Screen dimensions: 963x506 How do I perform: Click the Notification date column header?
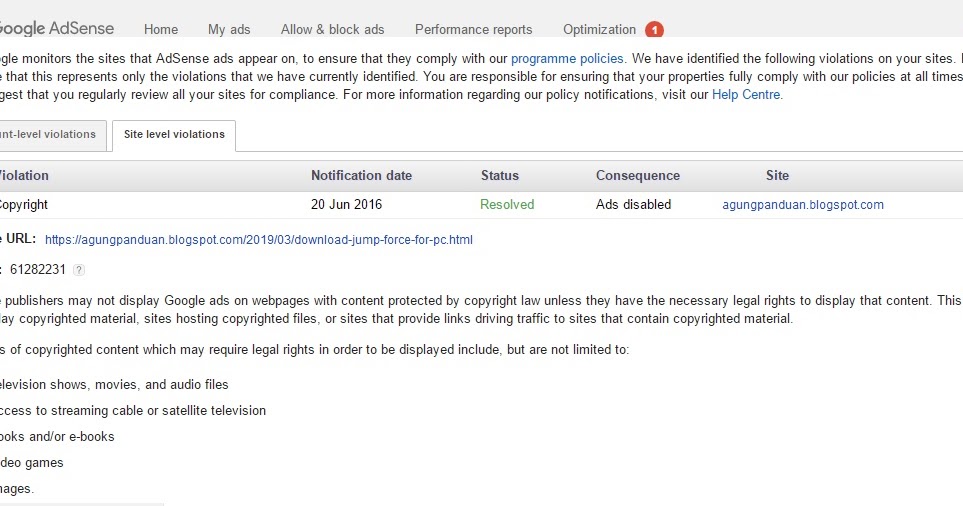point(361,176)
